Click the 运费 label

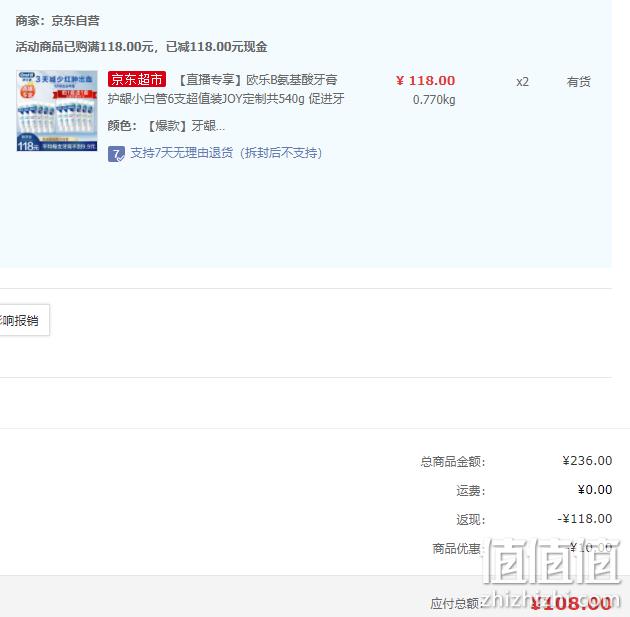click(470, 490)
